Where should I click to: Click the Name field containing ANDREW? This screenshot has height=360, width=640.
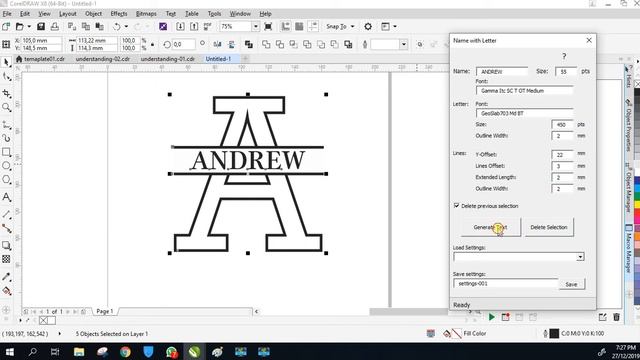[x=502, y=71]
